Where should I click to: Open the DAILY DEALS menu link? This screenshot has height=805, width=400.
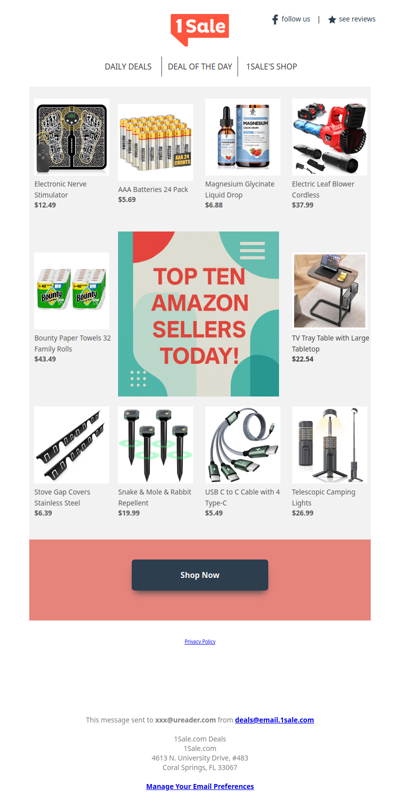coord(128,66)
